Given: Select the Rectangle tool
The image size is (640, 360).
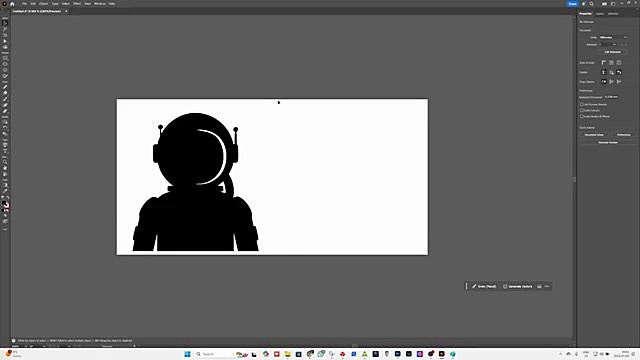Looking at the screenshot, I should pyautogui.click(x=5, y=58).
